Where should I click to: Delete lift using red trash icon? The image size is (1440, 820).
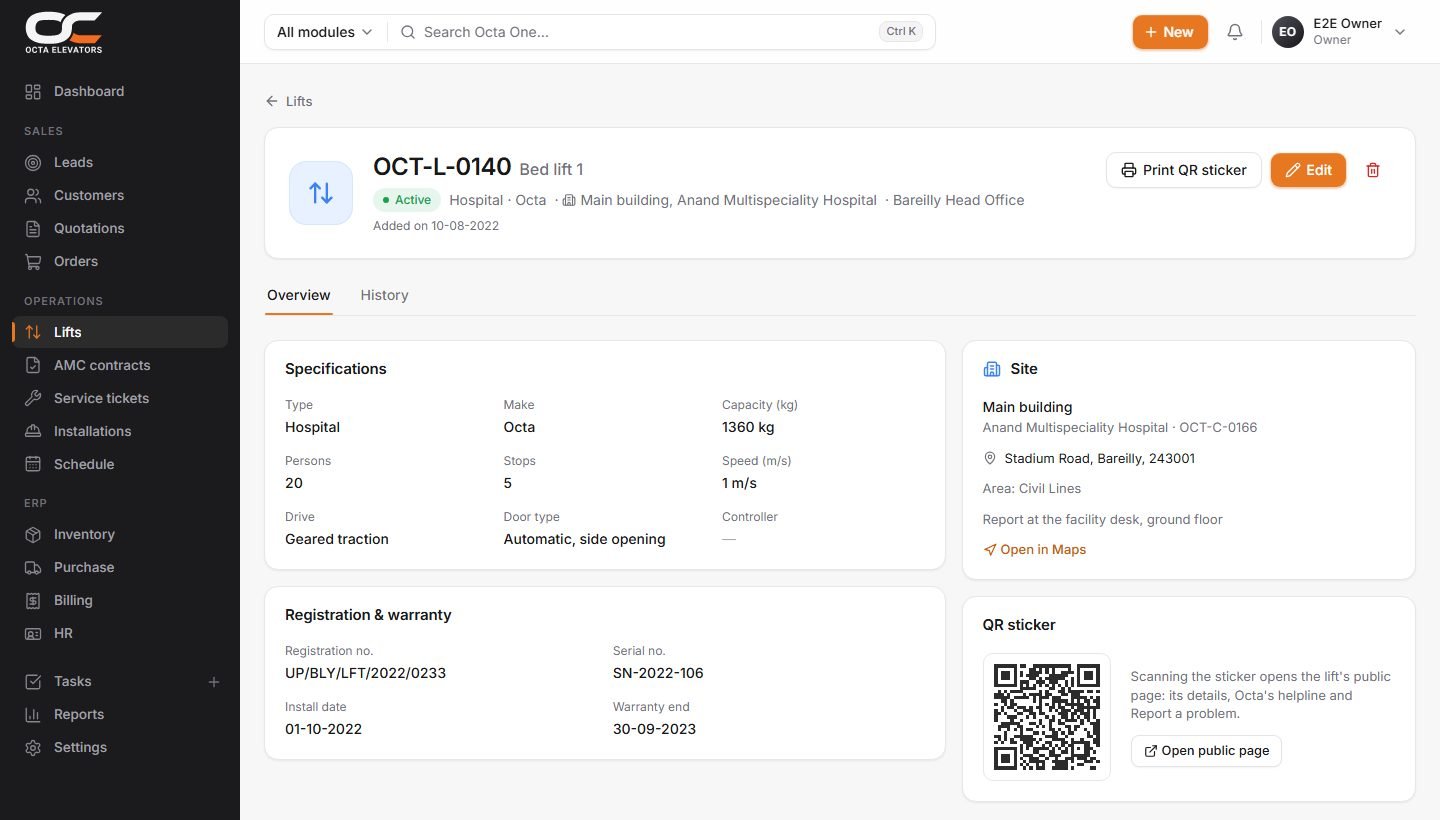[1373, 170]
